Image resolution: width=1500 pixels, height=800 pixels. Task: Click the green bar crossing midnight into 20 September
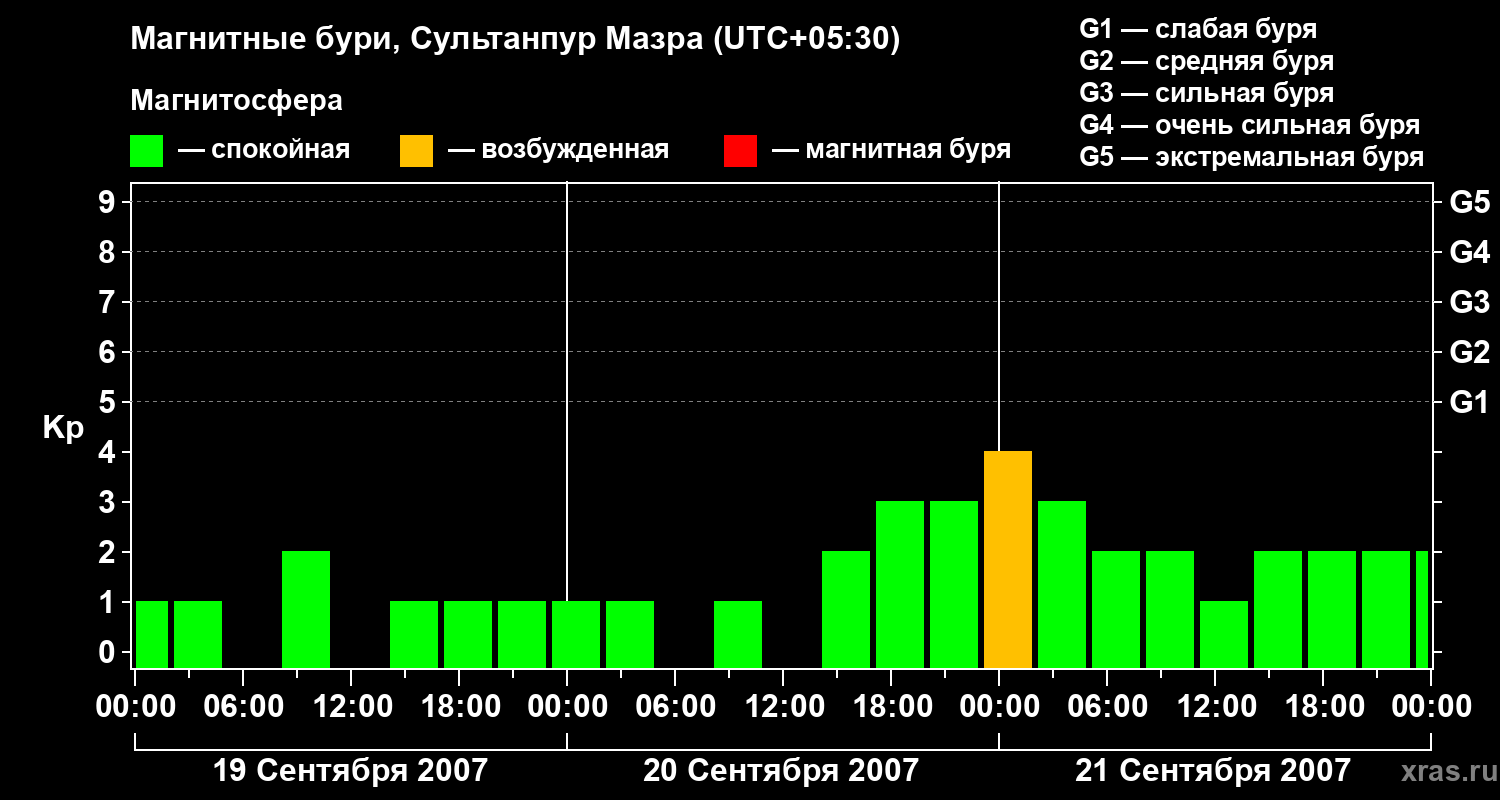tap(576, 635)
